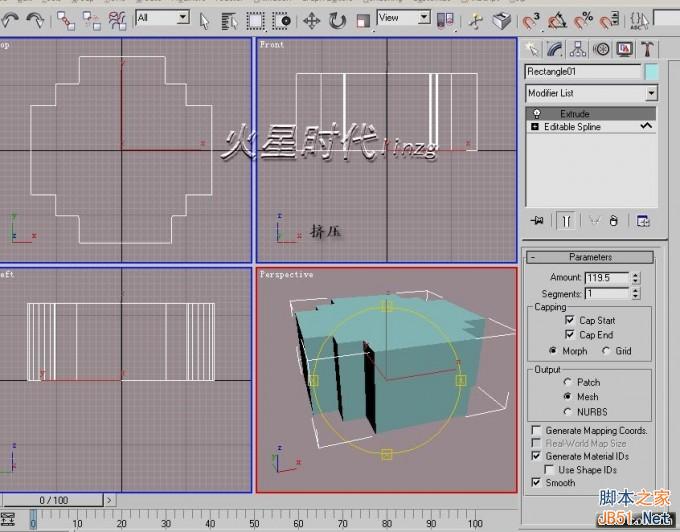Choose the Select Object arrow tool
Screen dimensions: 680x532
[x=204, y=21]
